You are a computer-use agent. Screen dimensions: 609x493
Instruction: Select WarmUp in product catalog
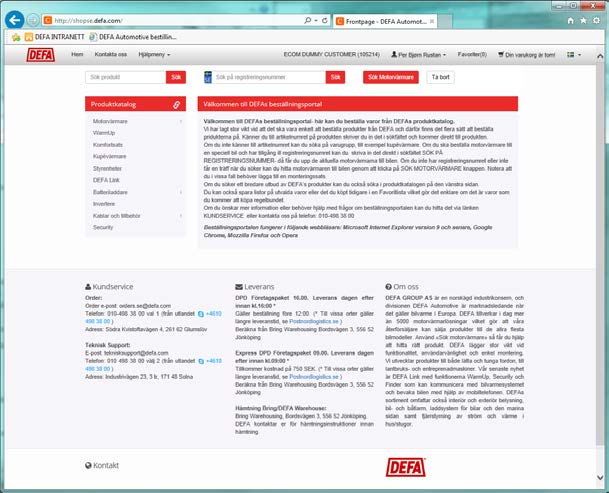pyautogui.click(x=104, y=133)
